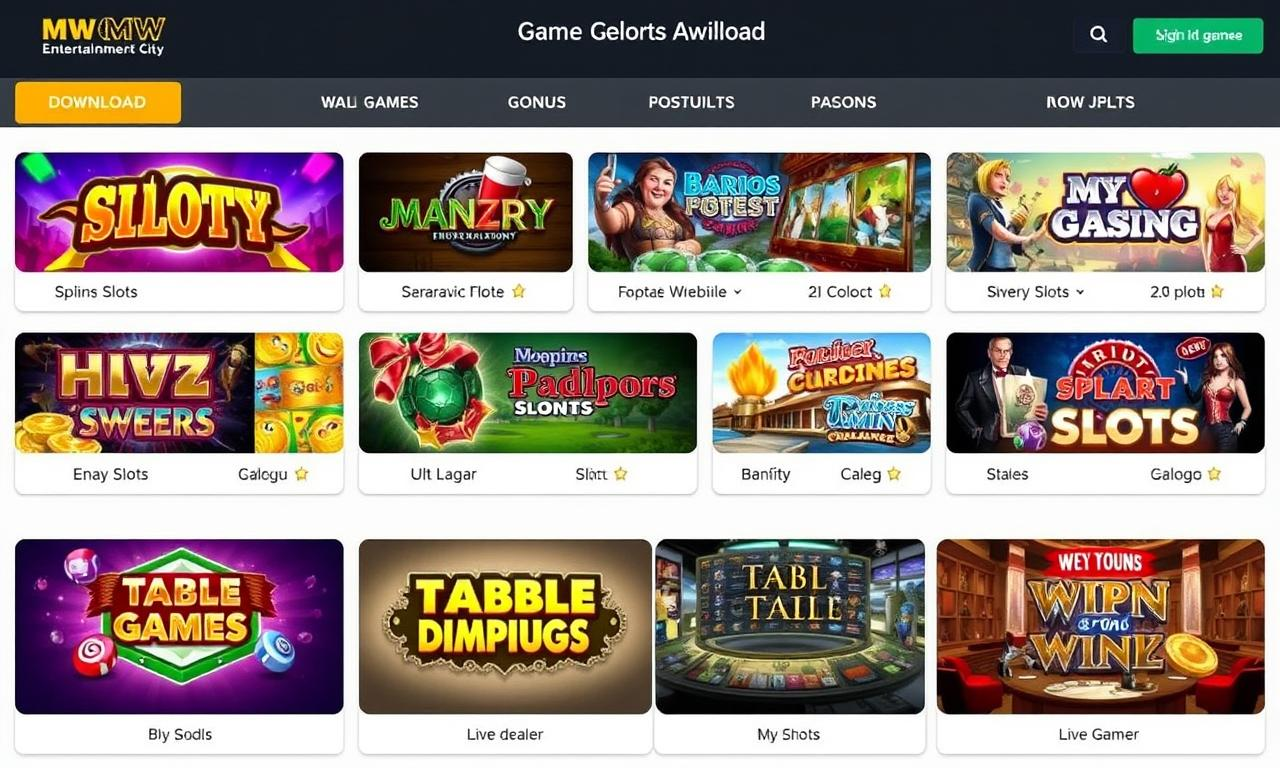This screenshot has height=768, width=1280.
Task: Toggle favorite star on Seraravic Flote
Action: [518, 292]
